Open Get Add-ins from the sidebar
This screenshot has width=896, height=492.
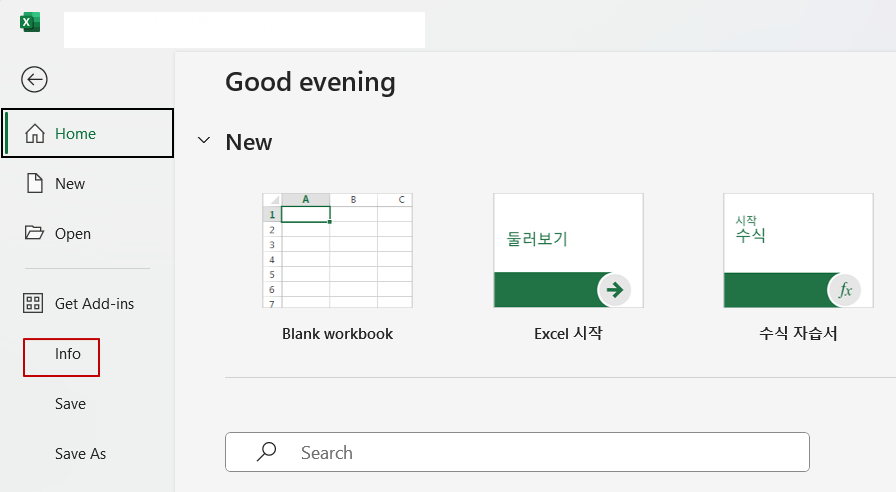point(87,303)
